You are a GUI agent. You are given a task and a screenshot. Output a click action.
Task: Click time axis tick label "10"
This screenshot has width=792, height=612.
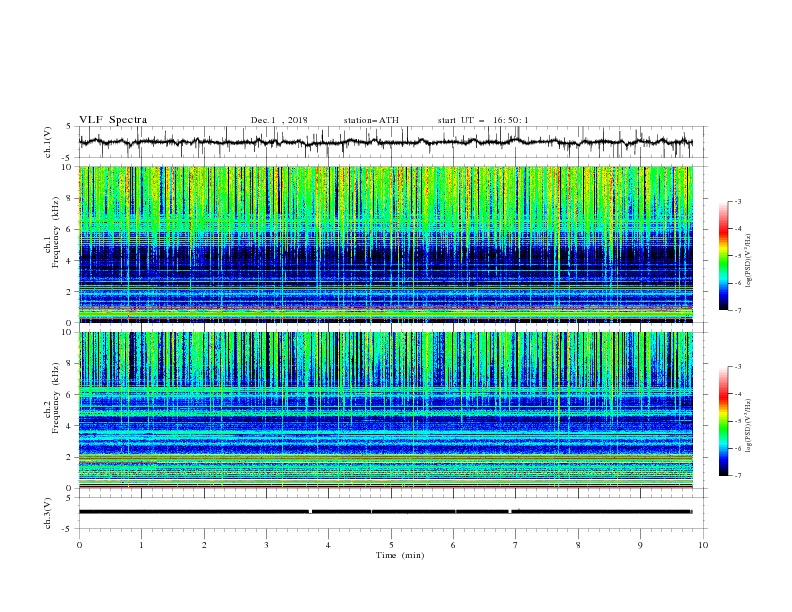(703, 545)
